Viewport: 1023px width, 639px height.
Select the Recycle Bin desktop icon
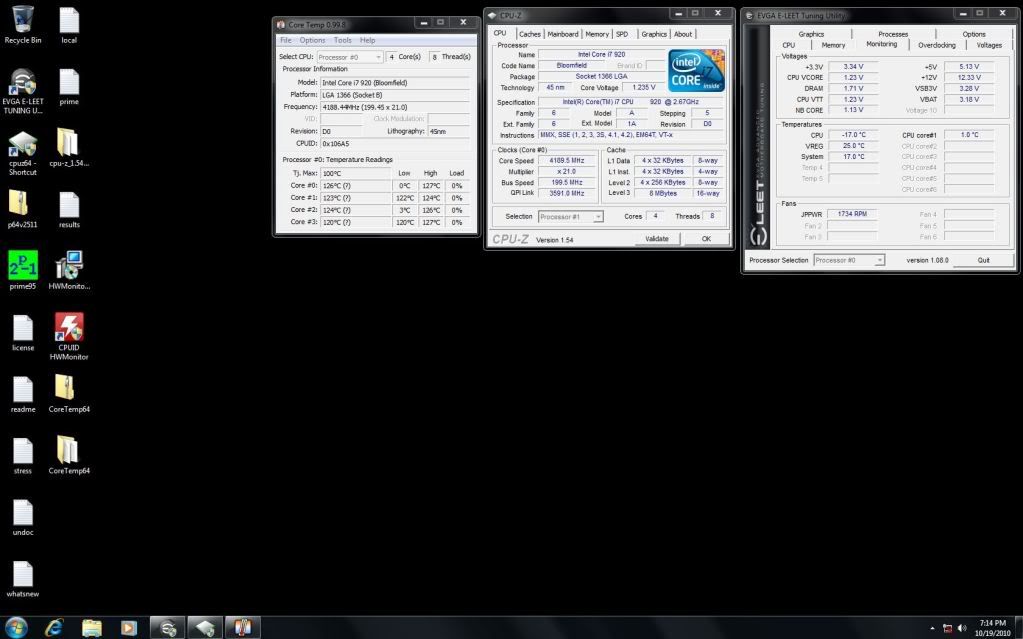[23, 25]
